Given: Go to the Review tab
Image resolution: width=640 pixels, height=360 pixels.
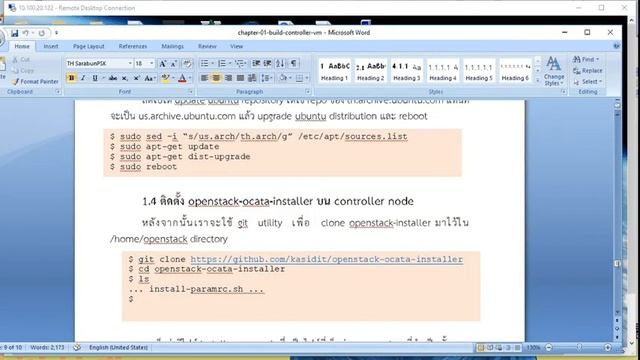Looking at the screenshot, I should tap(207, 47).
